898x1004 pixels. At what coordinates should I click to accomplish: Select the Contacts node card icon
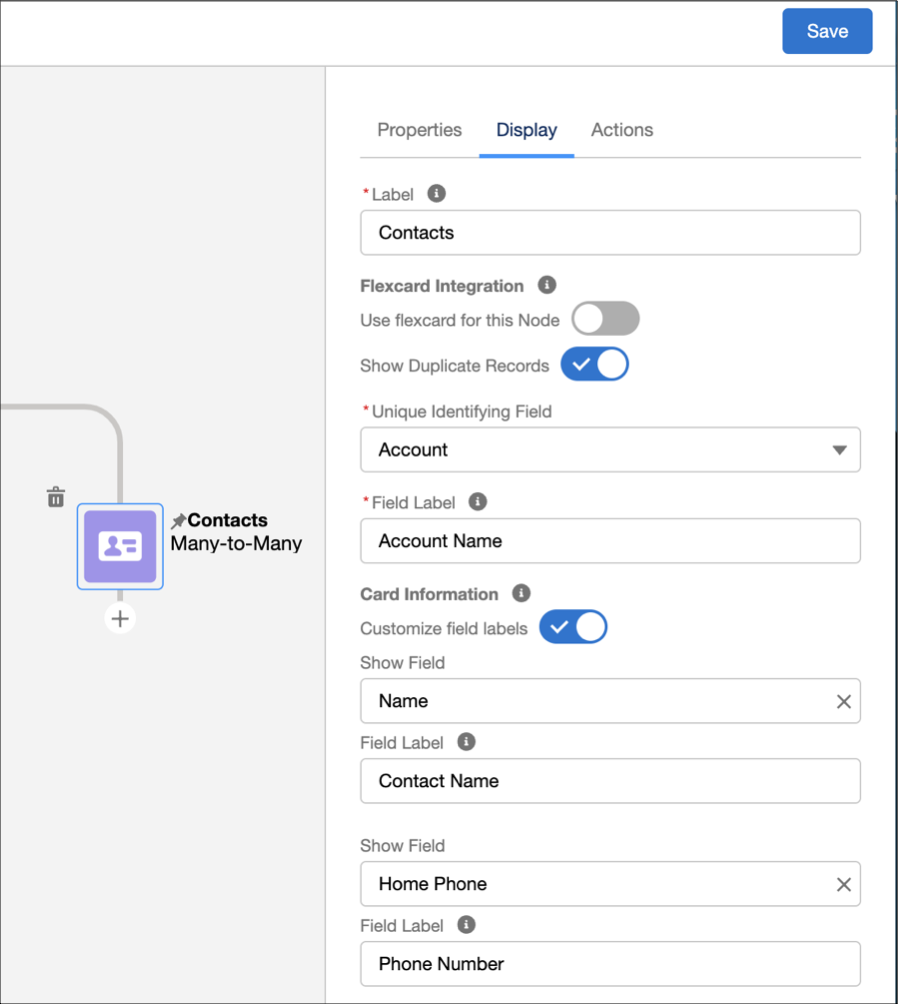tap(120, 547)
